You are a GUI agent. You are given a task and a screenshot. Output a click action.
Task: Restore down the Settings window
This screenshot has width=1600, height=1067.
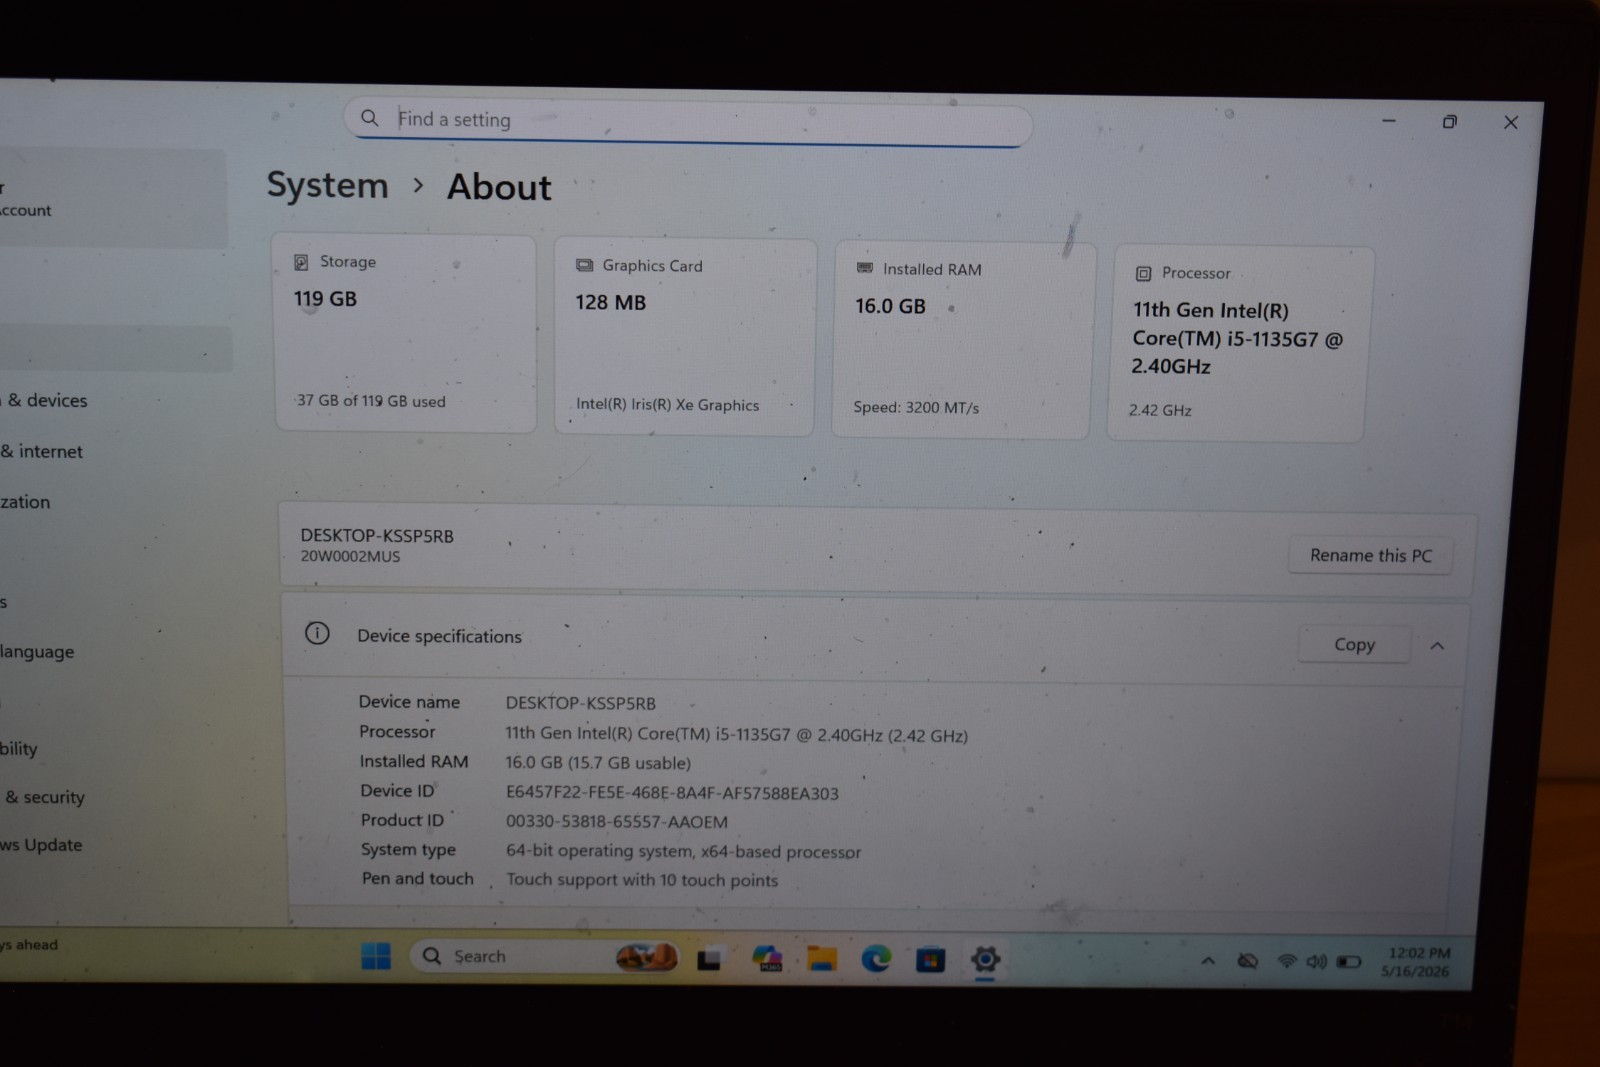1449,122
